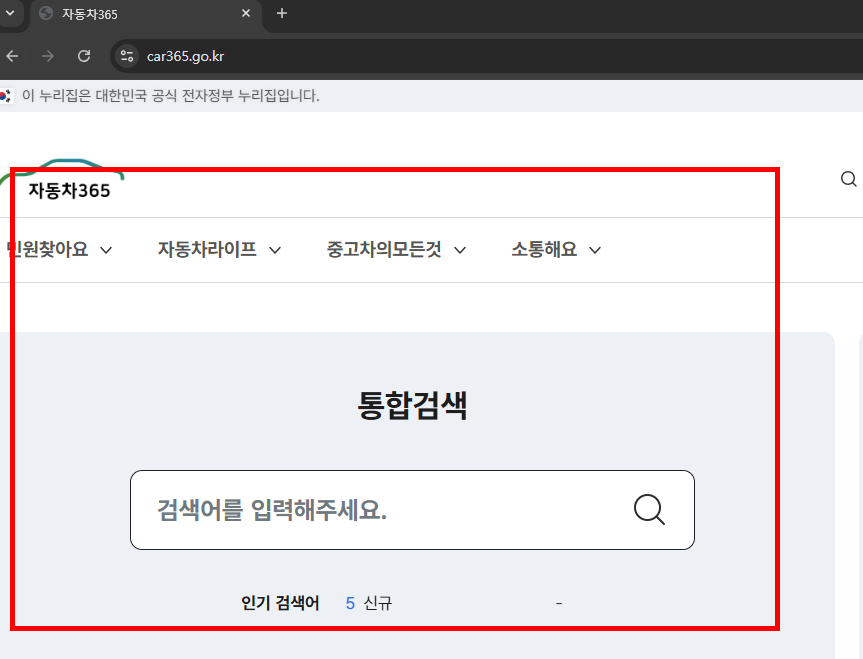Click the browser refresh icon
The width and height of the screenshot is (863, 659).
84,56
